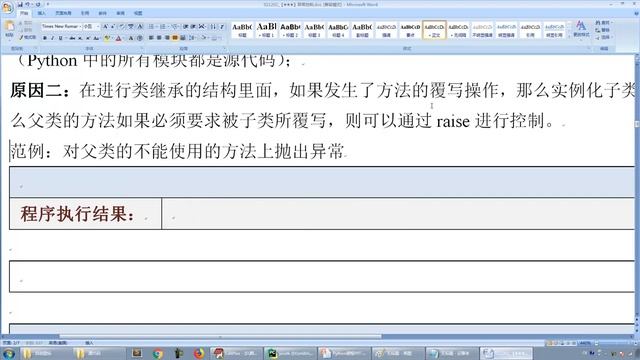Open the Office button menu
640x360 pixels.
tap(7, 7)
